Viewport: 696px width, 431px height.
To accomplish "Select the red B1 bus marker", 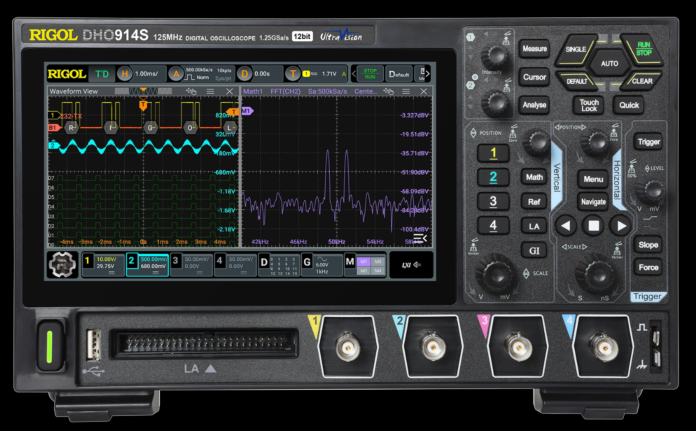I will [x=53, y=128].
